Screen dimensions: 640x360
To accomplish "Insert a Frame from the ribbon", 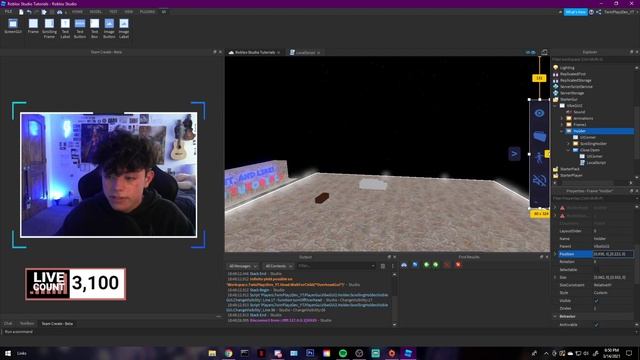I will [33, 27].
